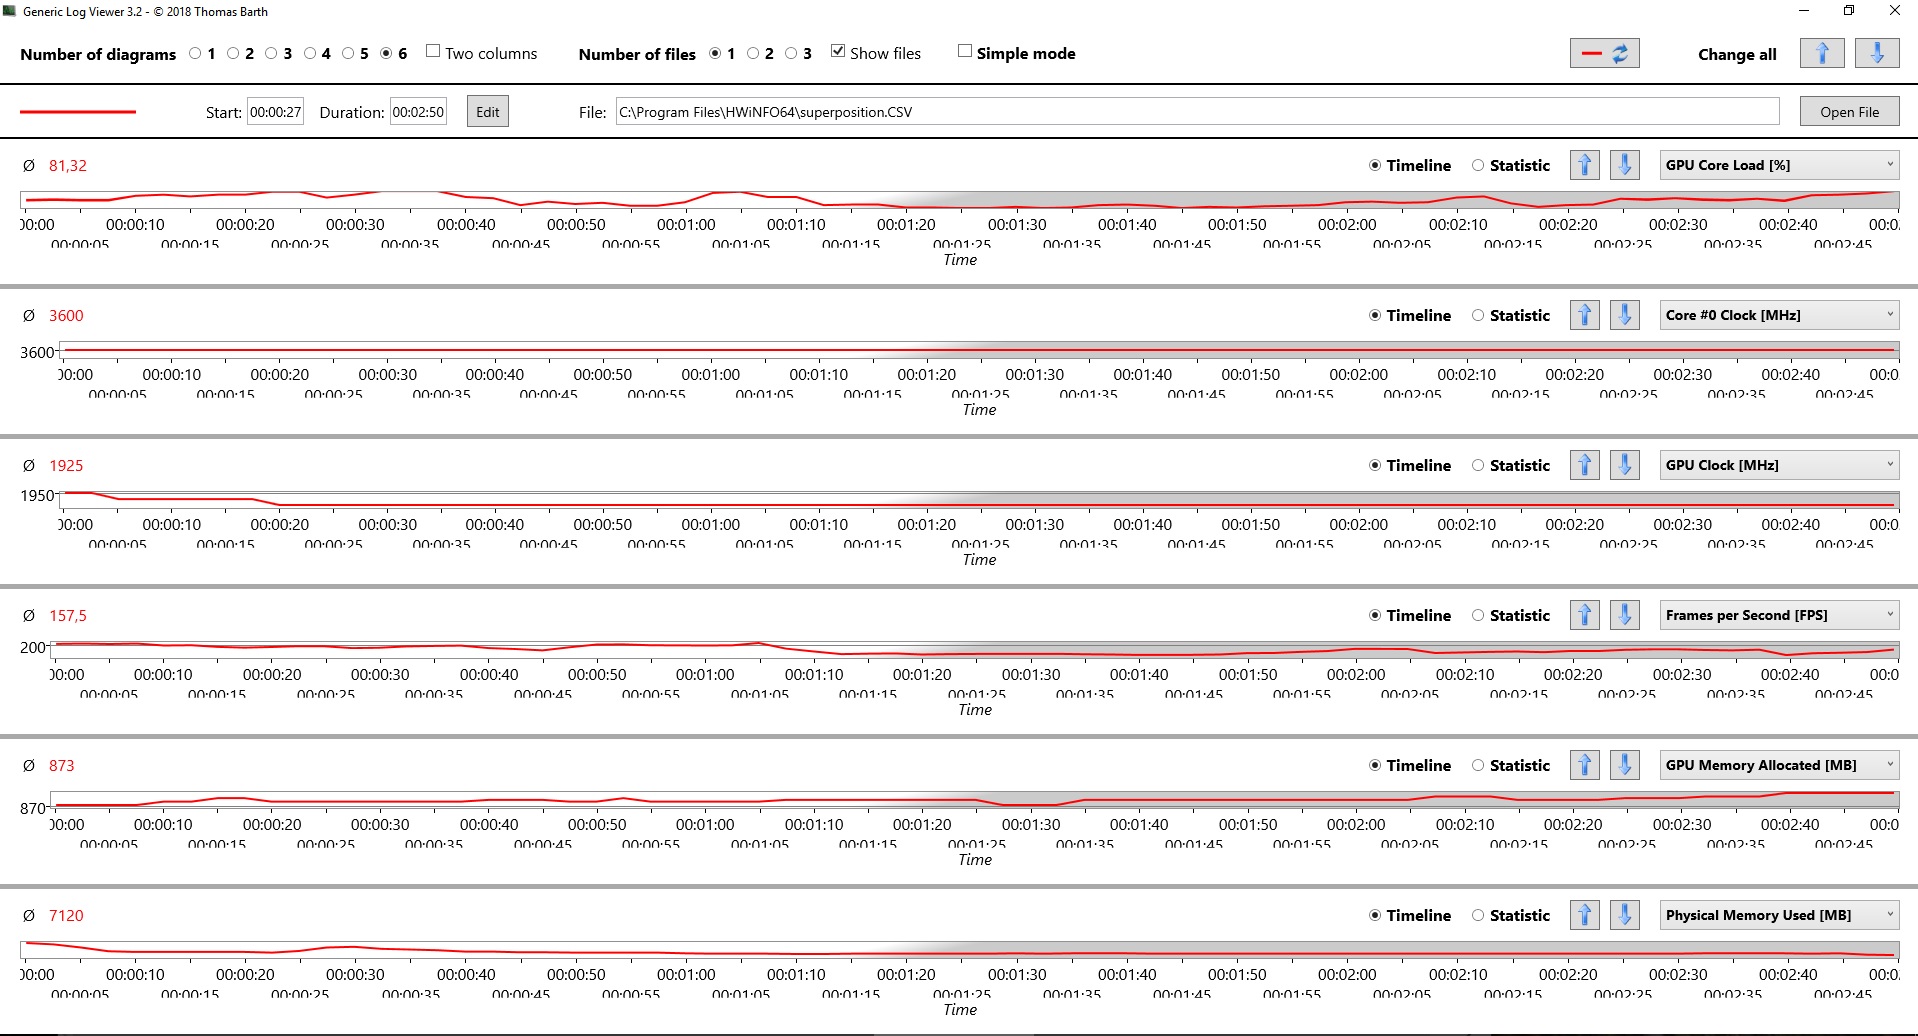Move GPU Core Load diagram down
Image resolution: width=1918 pixels, height=1036 pixels.
pos(1625,165)
